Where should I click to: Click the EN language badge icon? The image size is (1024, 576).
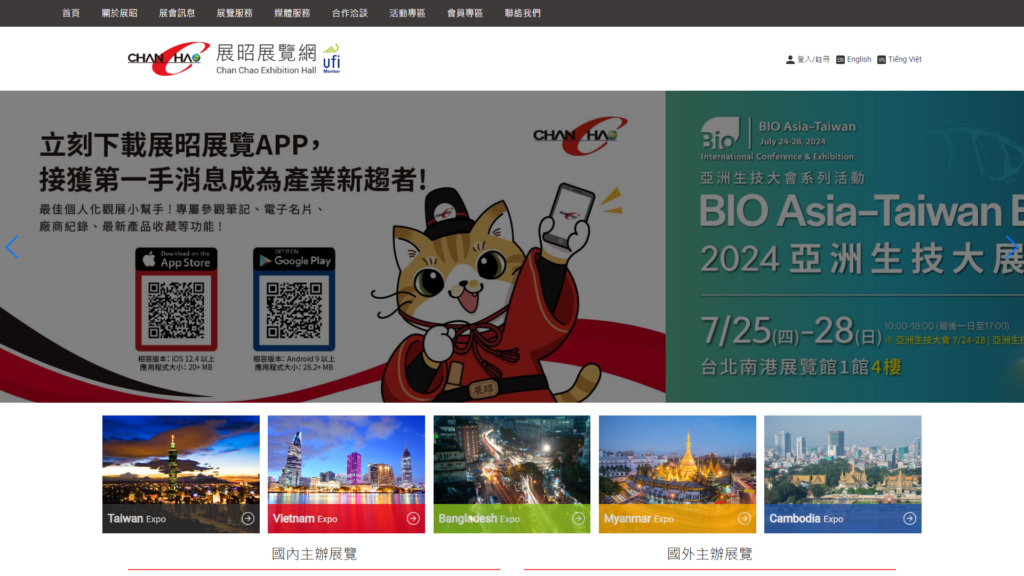click(840, 59)
